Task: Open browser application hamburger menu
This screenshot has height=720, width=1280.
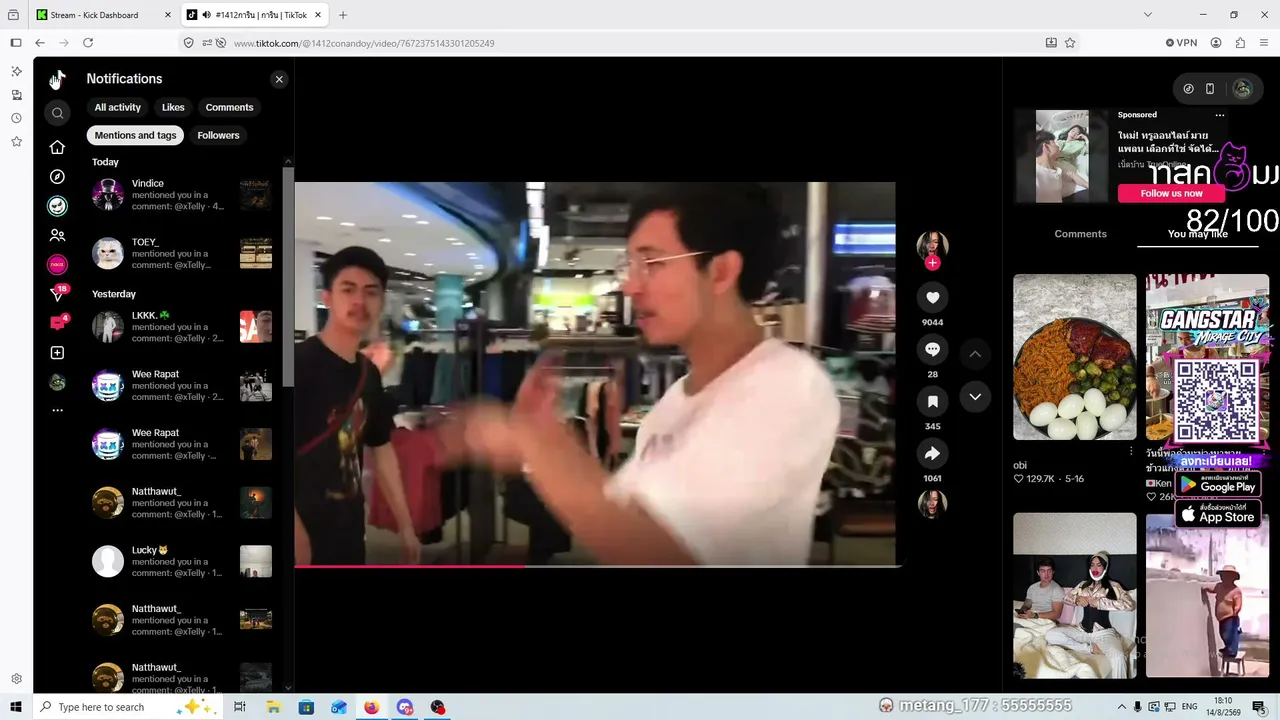Action: (x=1264, y=43)
